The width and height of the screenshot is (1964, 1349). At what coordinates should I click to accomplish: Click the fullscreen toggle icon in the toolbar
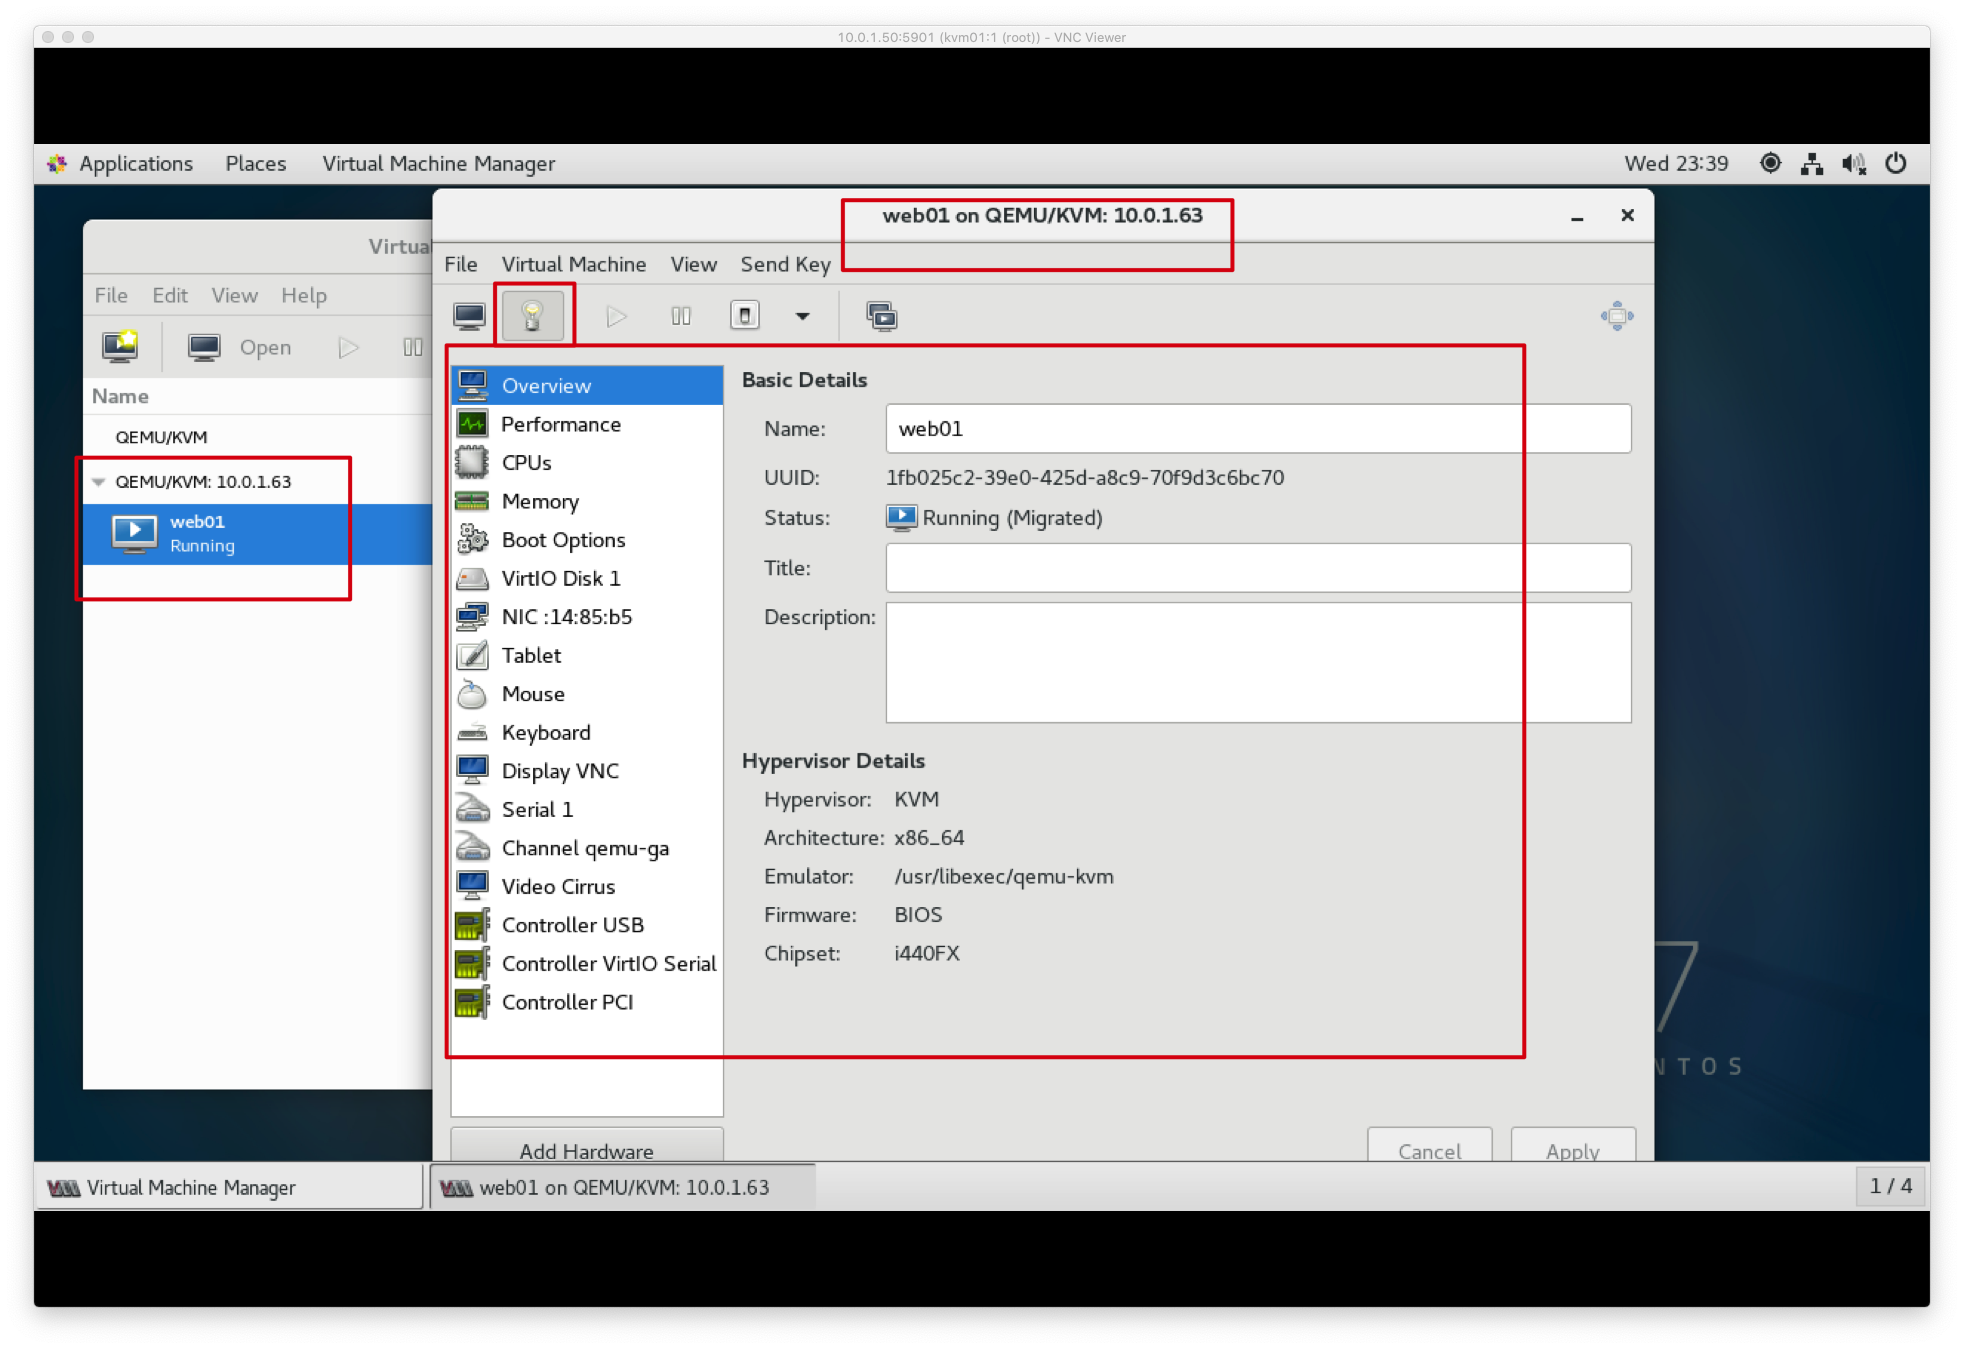[1616, 316]
